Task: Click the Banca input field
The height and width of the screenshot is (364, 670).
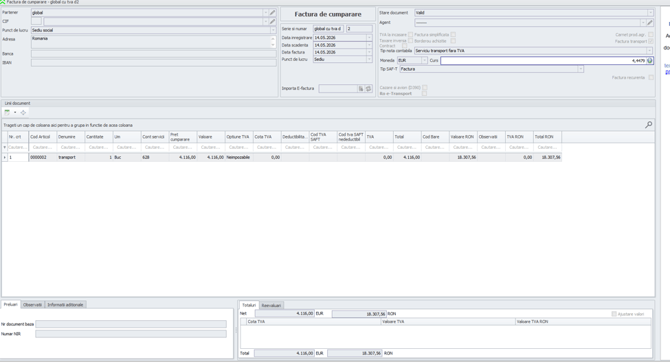Action: [x=153, y=54]
